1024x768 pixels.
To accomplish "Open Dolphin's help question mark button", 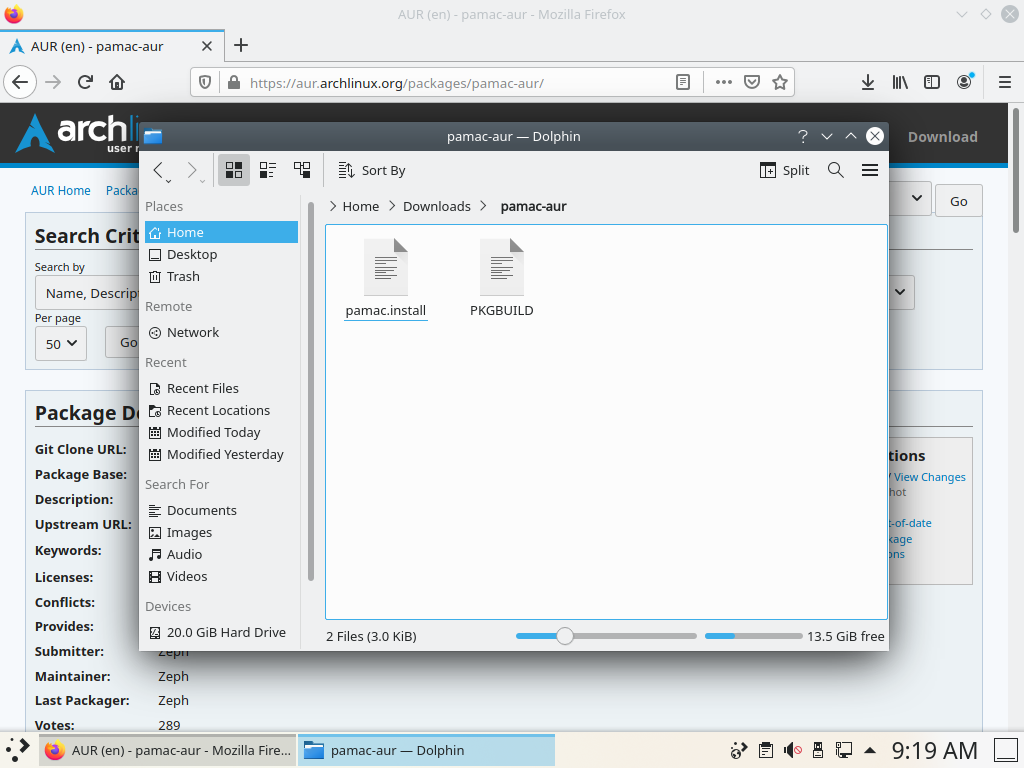I will (803, 136).
